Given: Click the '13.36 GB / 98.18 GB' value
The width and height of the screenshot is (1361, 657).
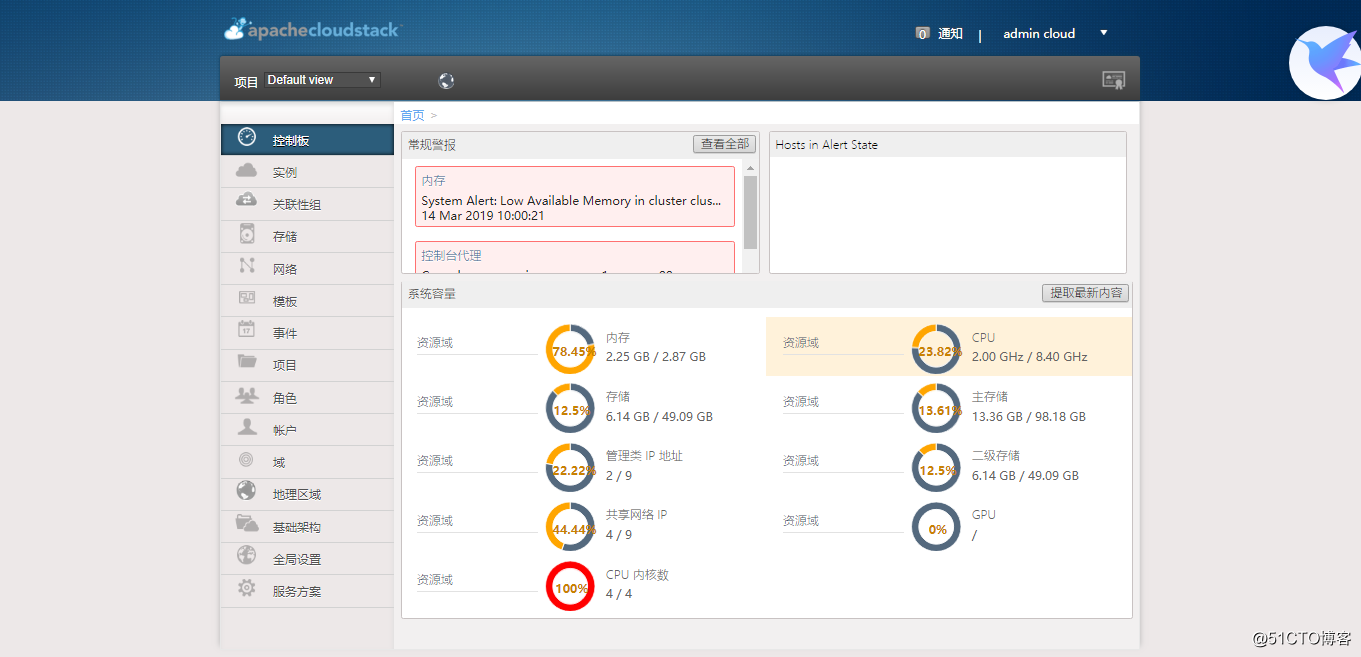Looking at the screenshot, I should point(1028,417).
